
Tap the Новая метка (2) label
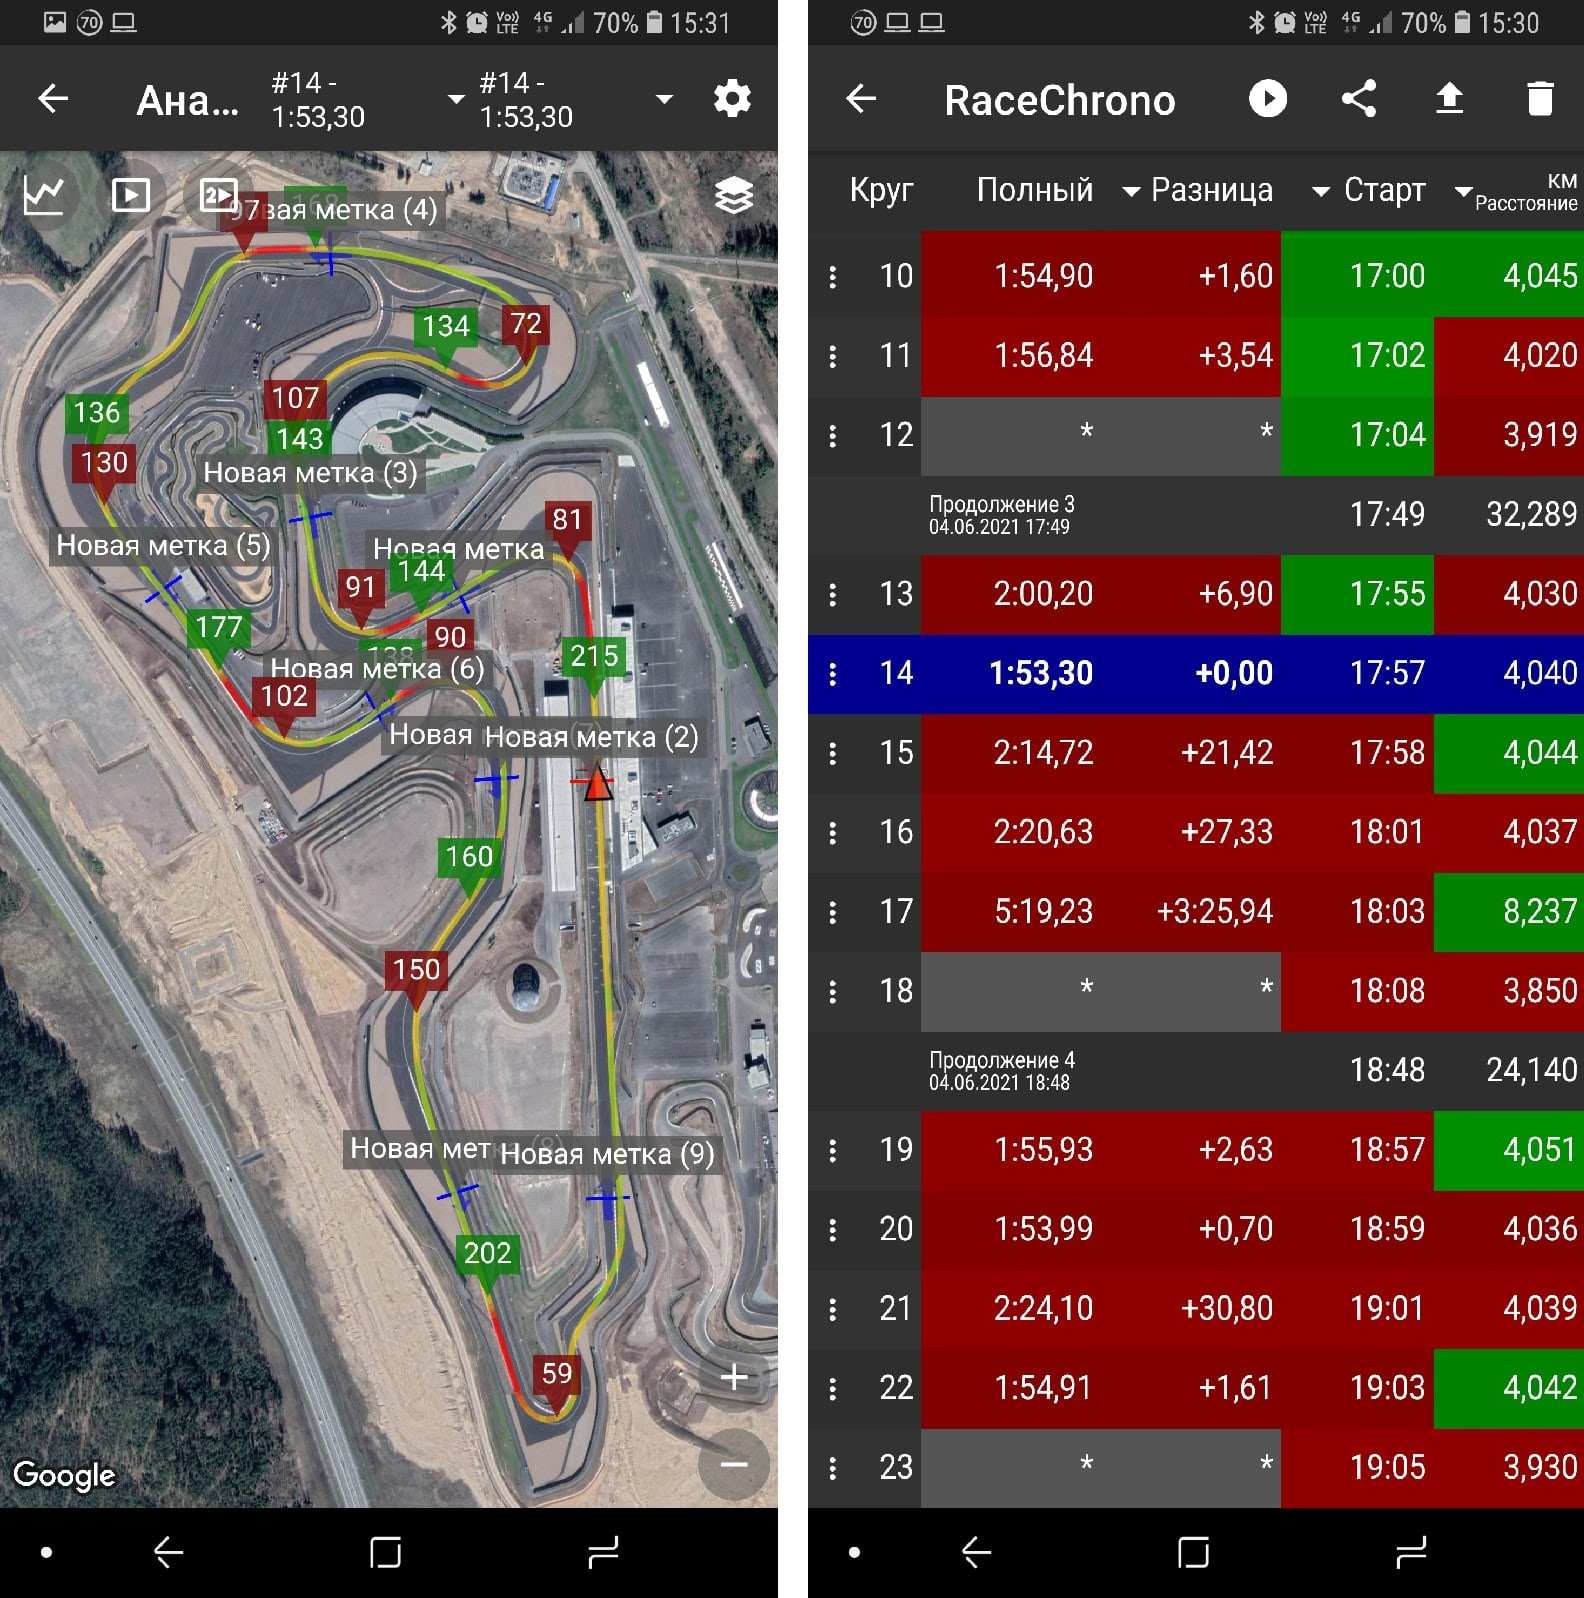click(x=591, y=738)
